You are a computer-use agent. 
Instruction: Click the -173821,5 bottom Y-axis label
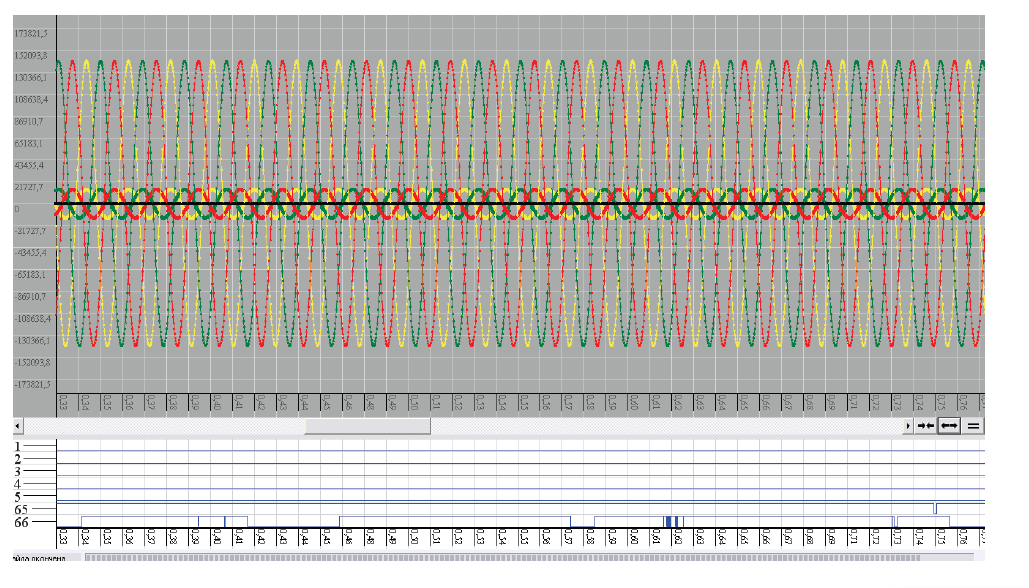[x=29, y=384]
